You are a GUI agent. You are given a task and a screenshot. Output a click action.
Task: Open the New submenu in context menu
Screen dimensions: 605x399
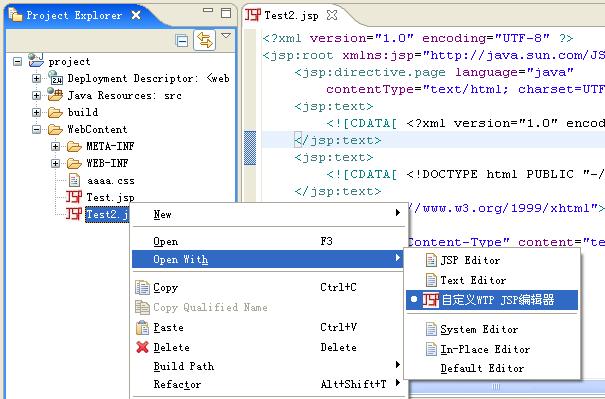(x=269, y=214)
